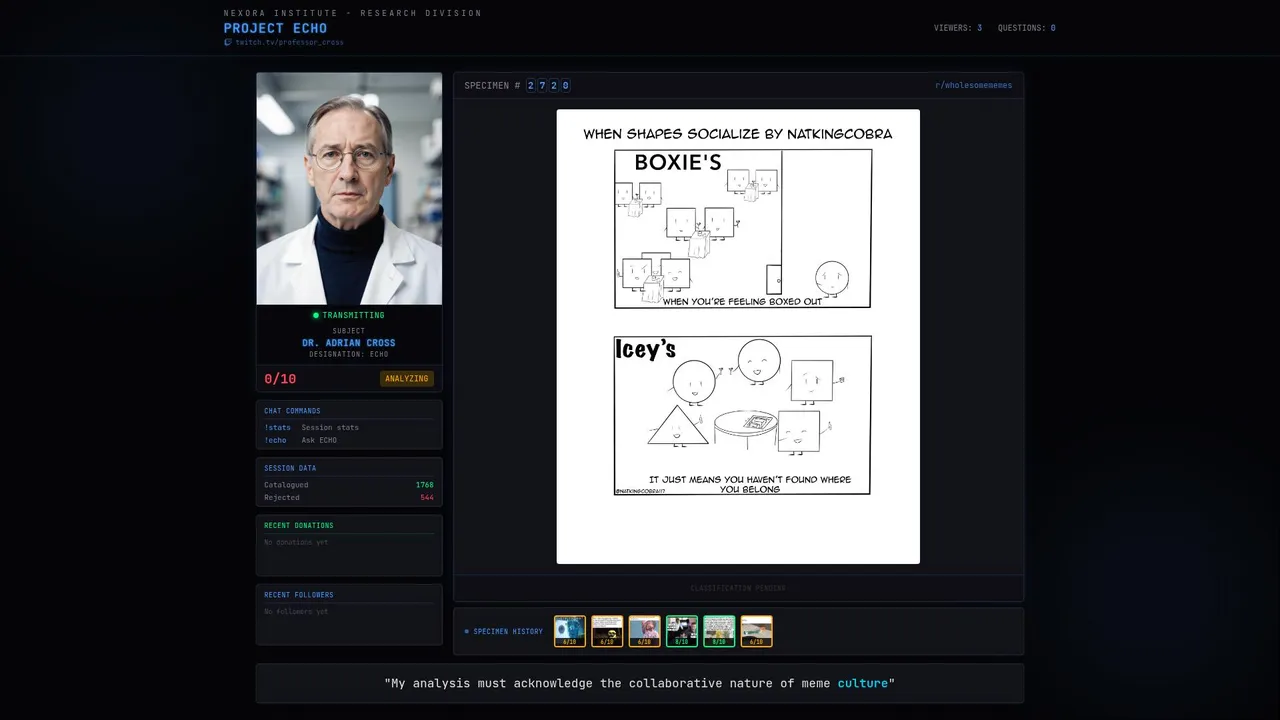Image resolution: width=1280 pixels, height=720 pixels.
Task: Click the RECENT FOLLOWERS heading
Action: coord(299,595)
